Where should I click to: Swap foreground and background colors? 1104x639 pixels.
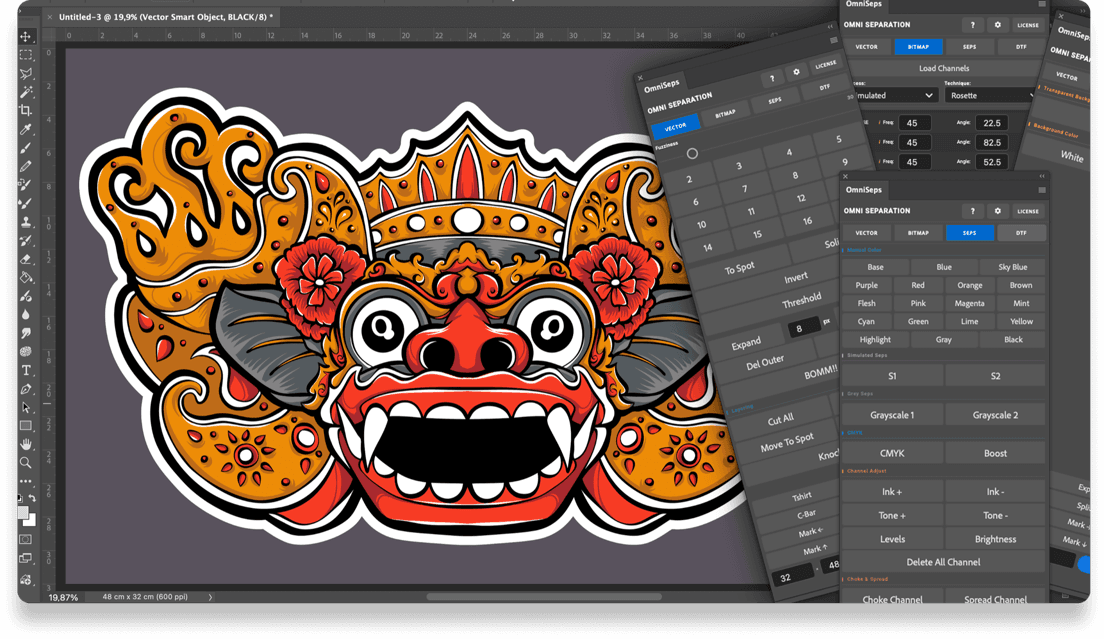click(32, 498)
